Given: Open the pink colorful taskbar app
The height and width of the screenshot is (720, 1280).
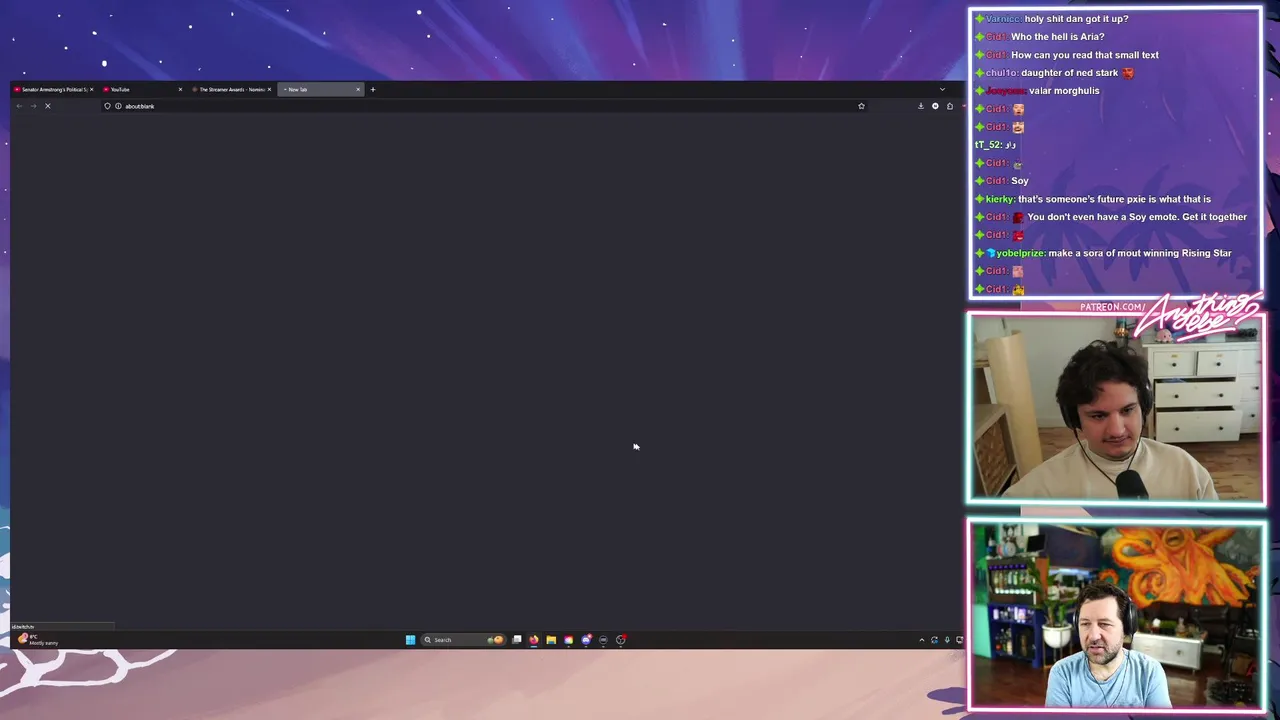Looking at the screenshot, I should (x=569, y=640).
